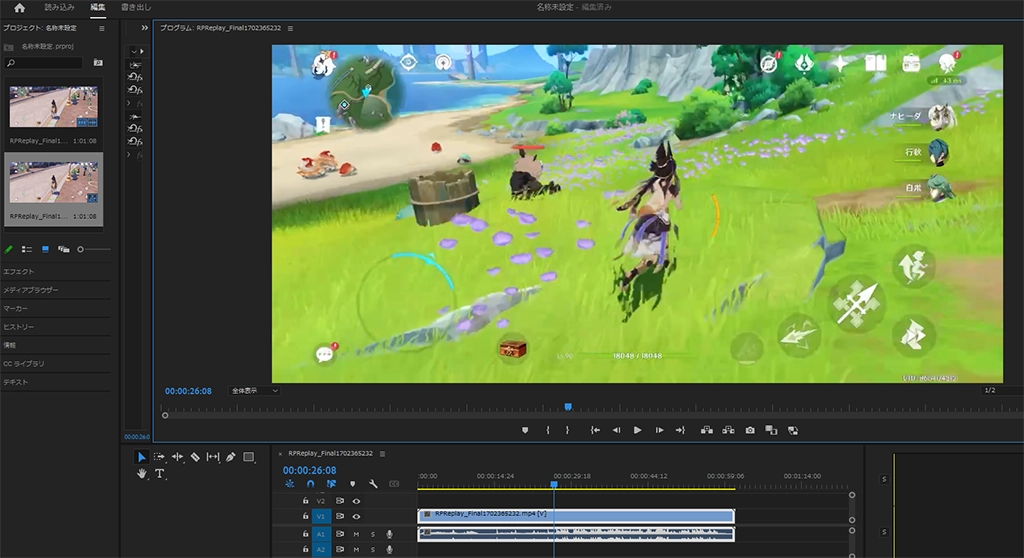Screen dimensions: 1024x558
Task: Add marker in timeline panel
Action: [353, 484]
